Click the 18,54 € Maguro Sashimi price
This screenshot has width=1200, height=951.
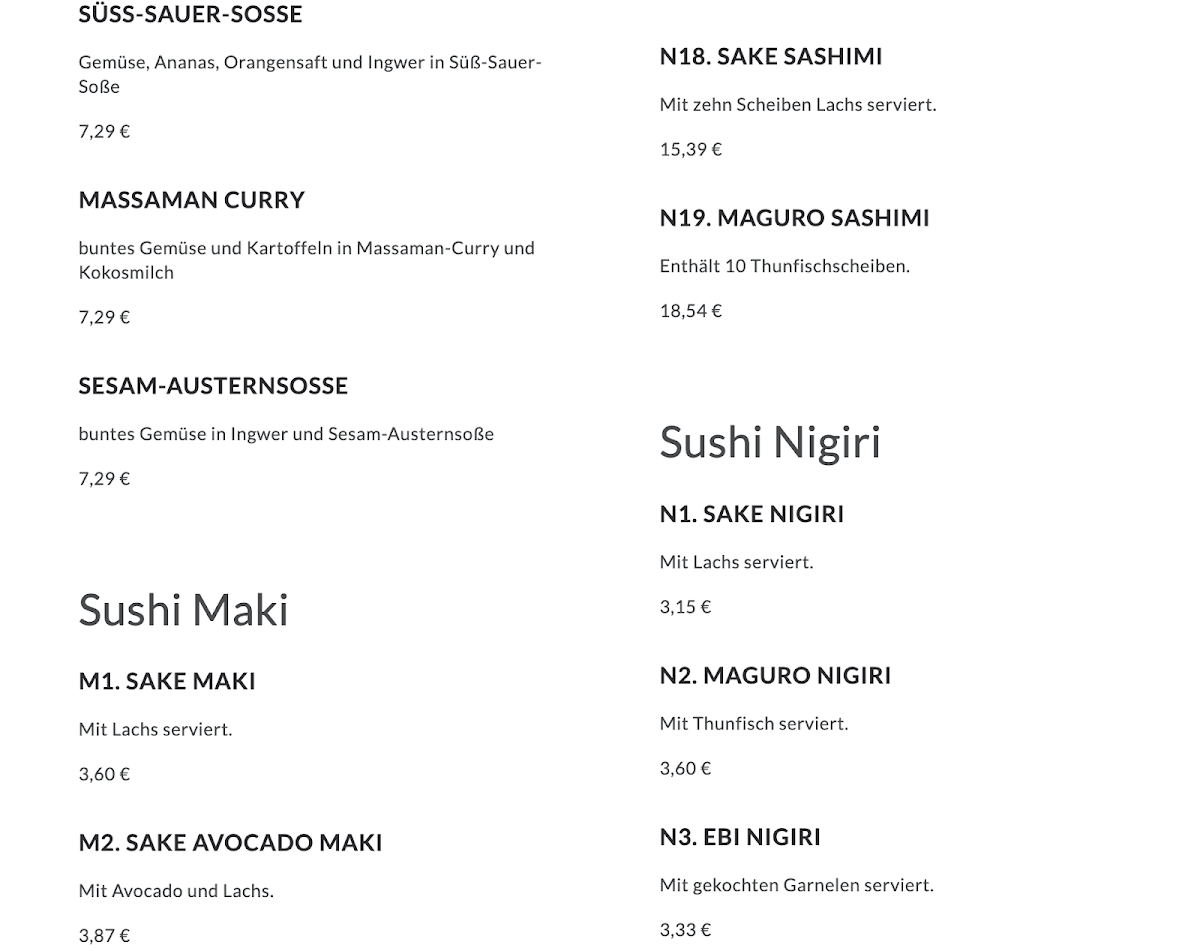pos(690,311)
